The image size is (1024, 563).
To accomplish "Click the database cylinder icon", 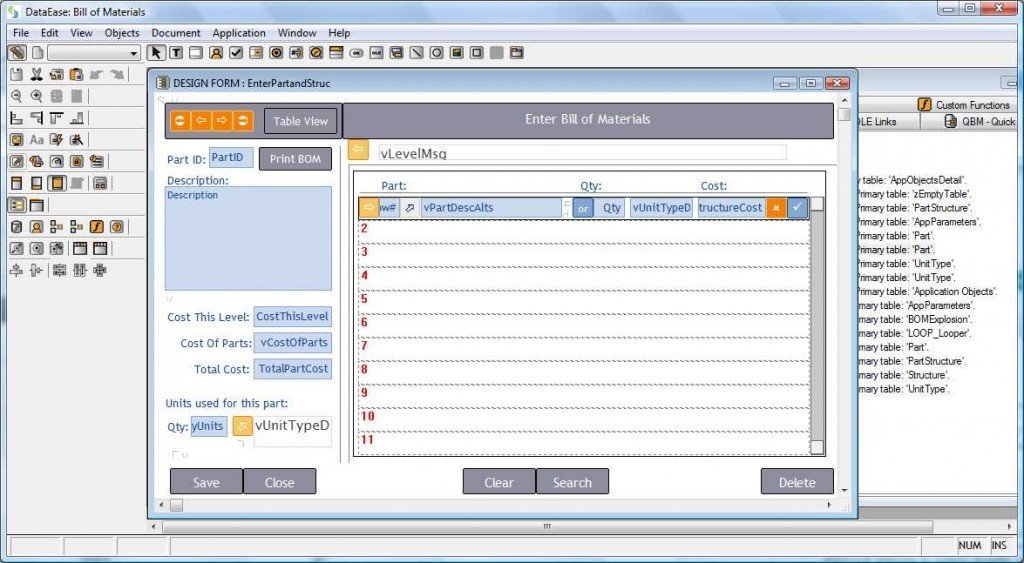I will point(16,227).
